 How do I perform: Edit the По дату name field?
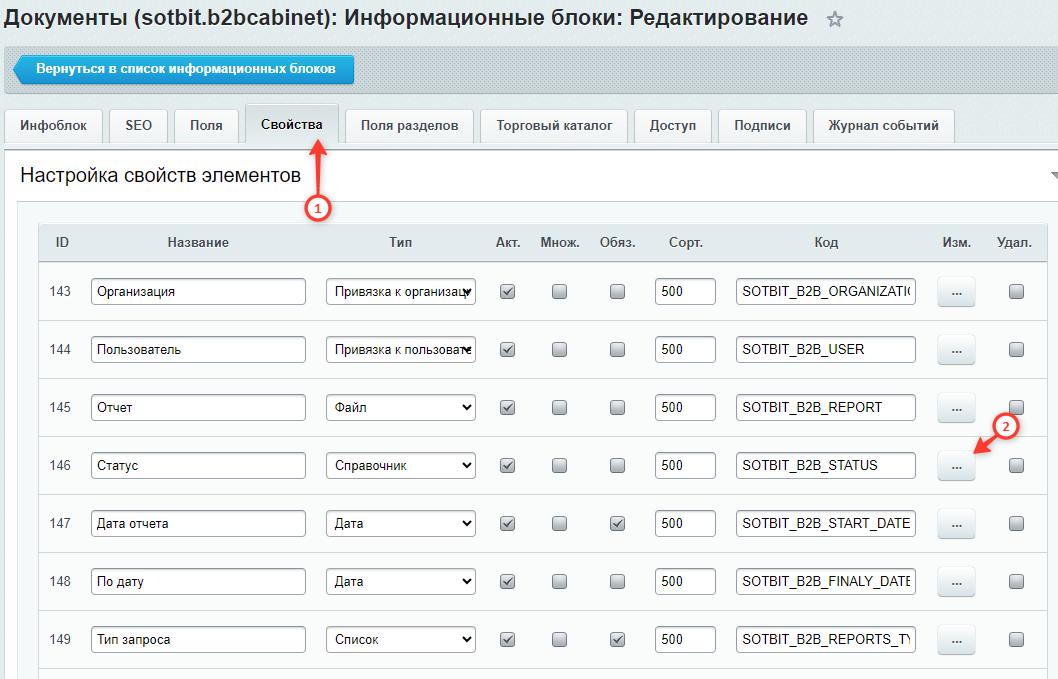click(198, 582)
